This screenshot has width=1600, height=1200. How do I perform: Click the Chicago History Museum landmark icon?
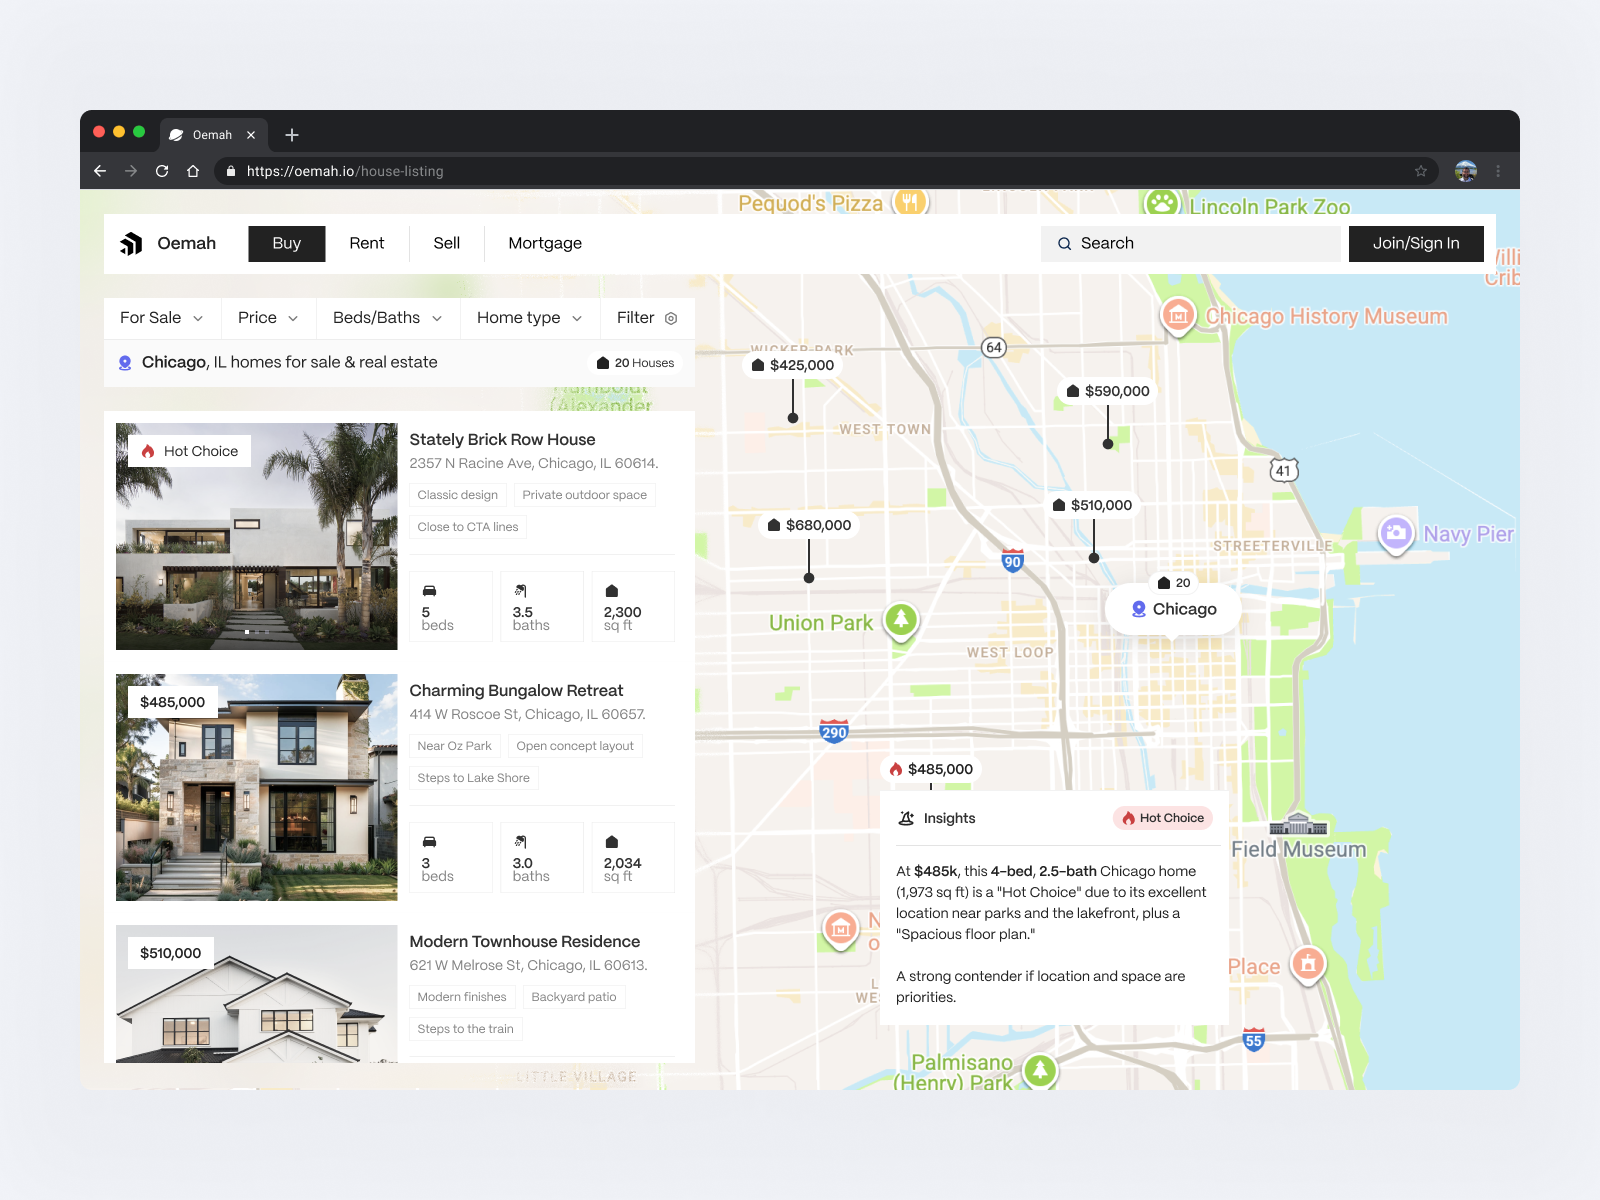(1178, 314)
